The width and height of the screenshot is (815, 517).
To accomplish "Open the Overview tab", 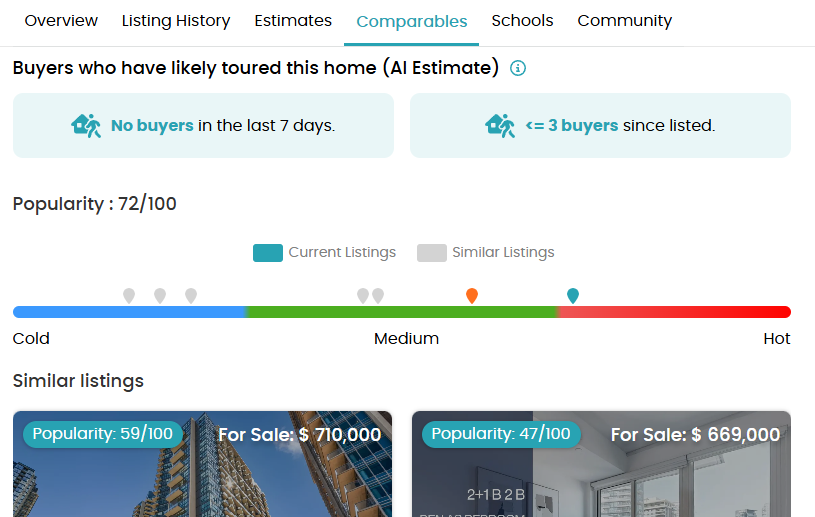I will pyautogui.click(x=61, y=21).
